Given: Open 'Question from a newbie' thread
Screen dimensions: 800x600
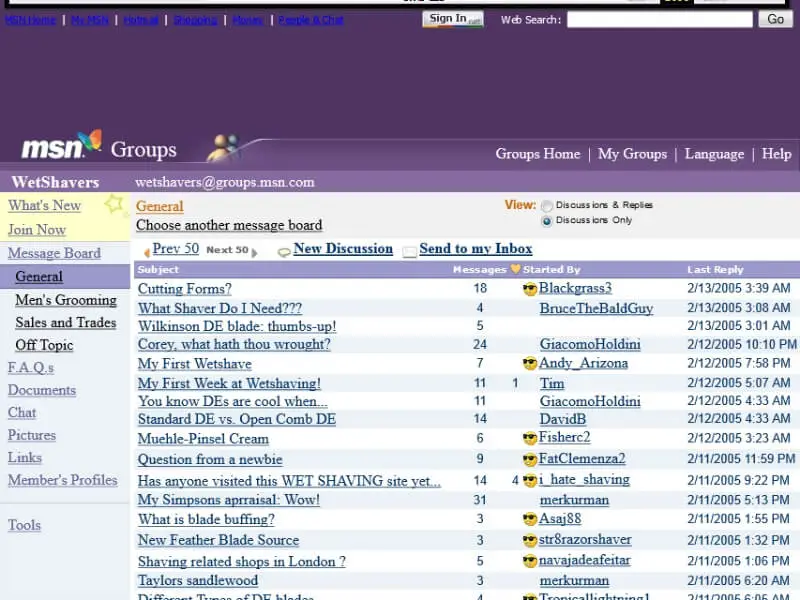Looking at the screenshot, I should (x=210, y=459).
